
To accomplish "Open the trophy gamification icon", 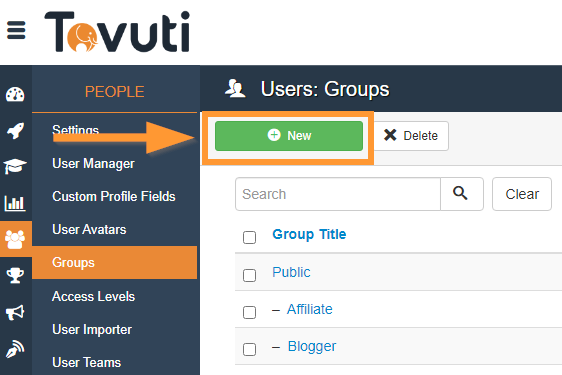I will coord(15,275).
